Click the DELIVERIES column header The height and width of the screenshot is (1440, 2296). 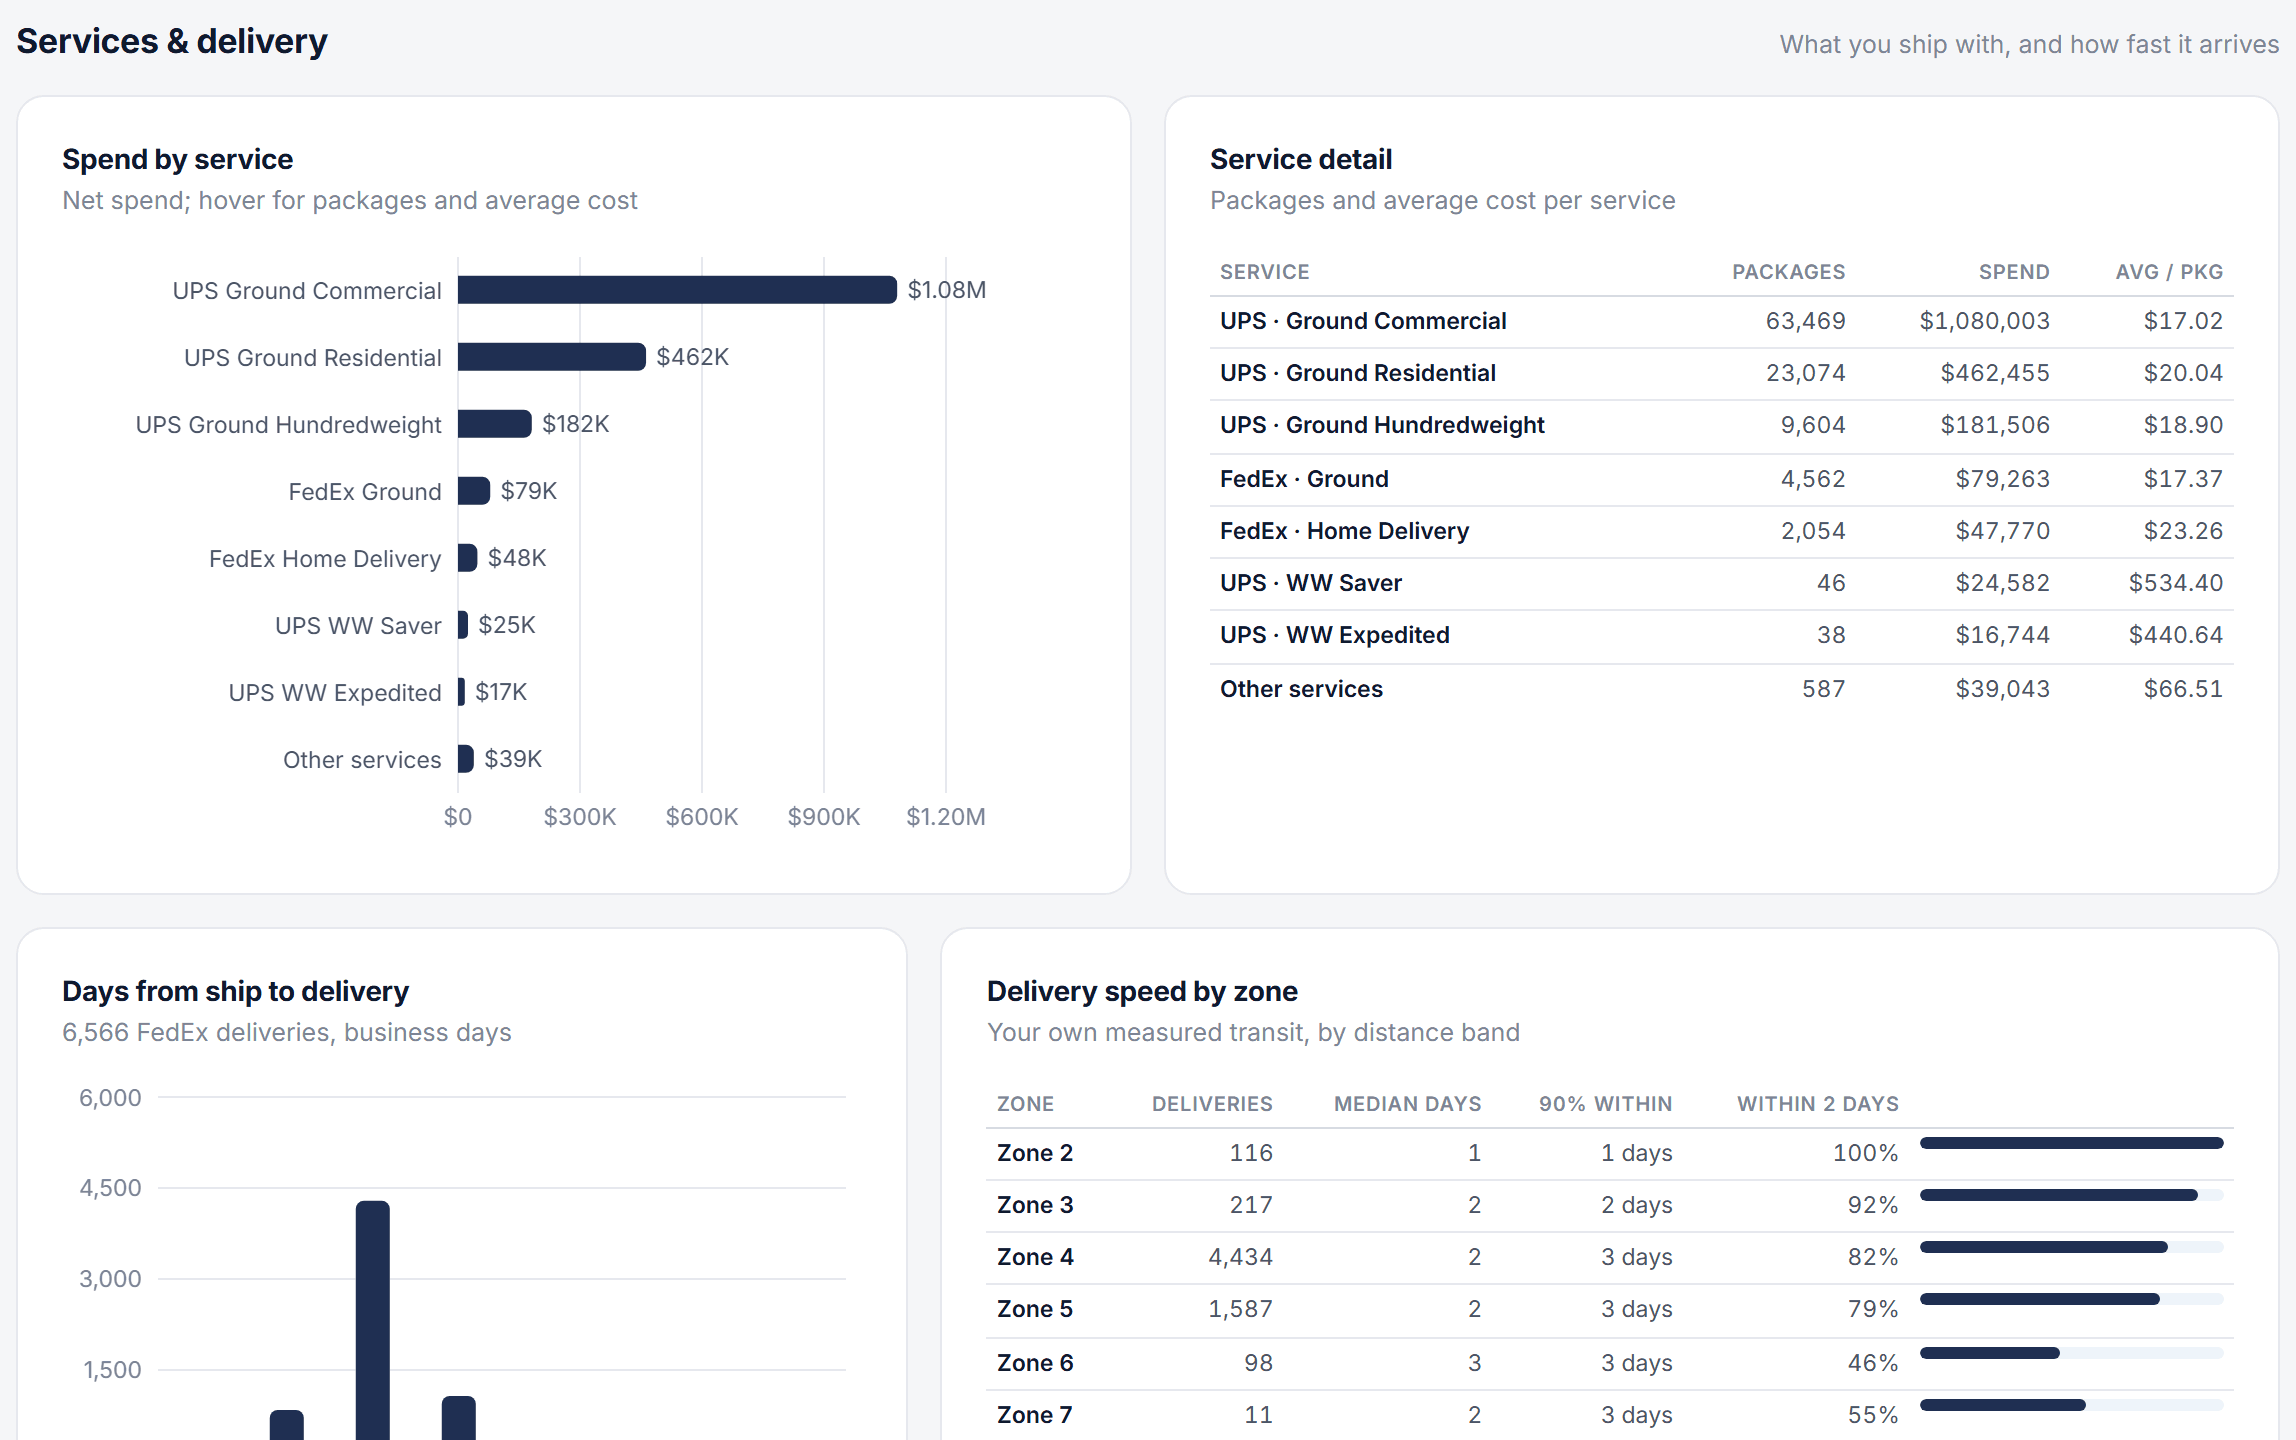pyautogui.click(x=1212, y=1104)
